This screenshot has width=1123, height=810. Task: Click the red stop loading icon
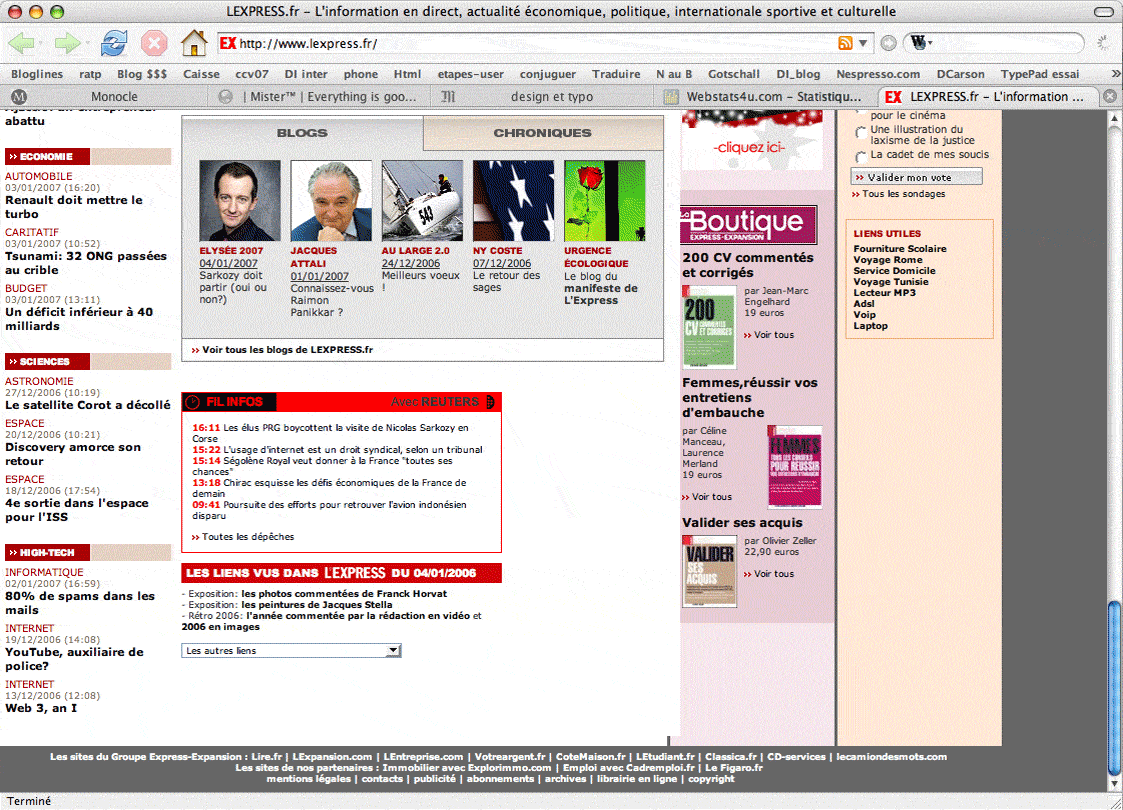tap(153, 44)
